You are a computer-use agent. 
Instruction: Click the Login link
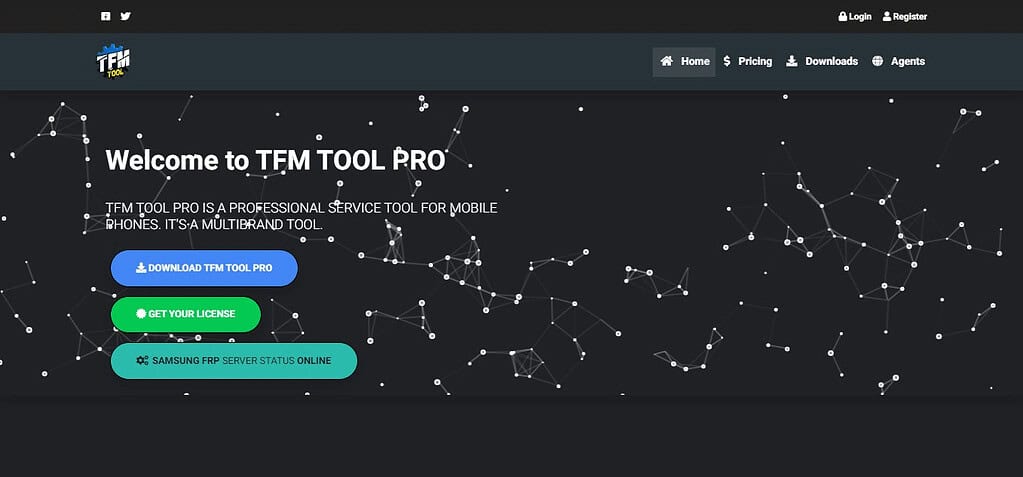(855, 16)
